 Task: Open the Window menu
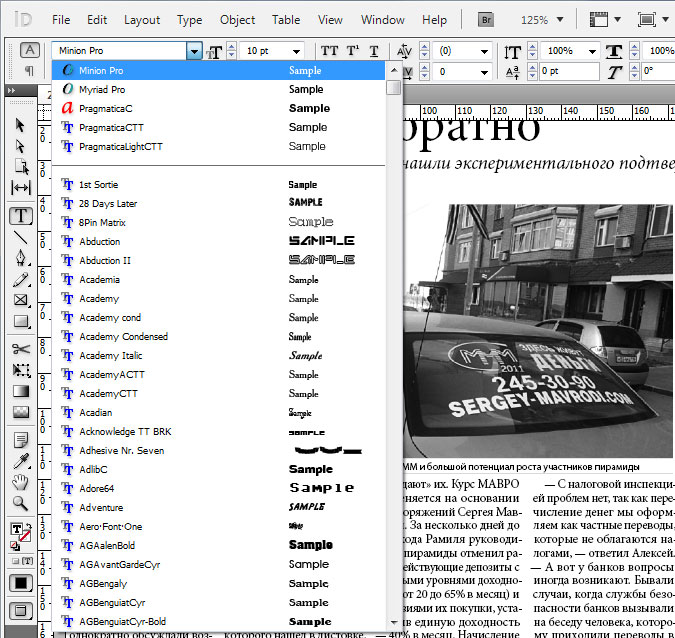[383, 20]
